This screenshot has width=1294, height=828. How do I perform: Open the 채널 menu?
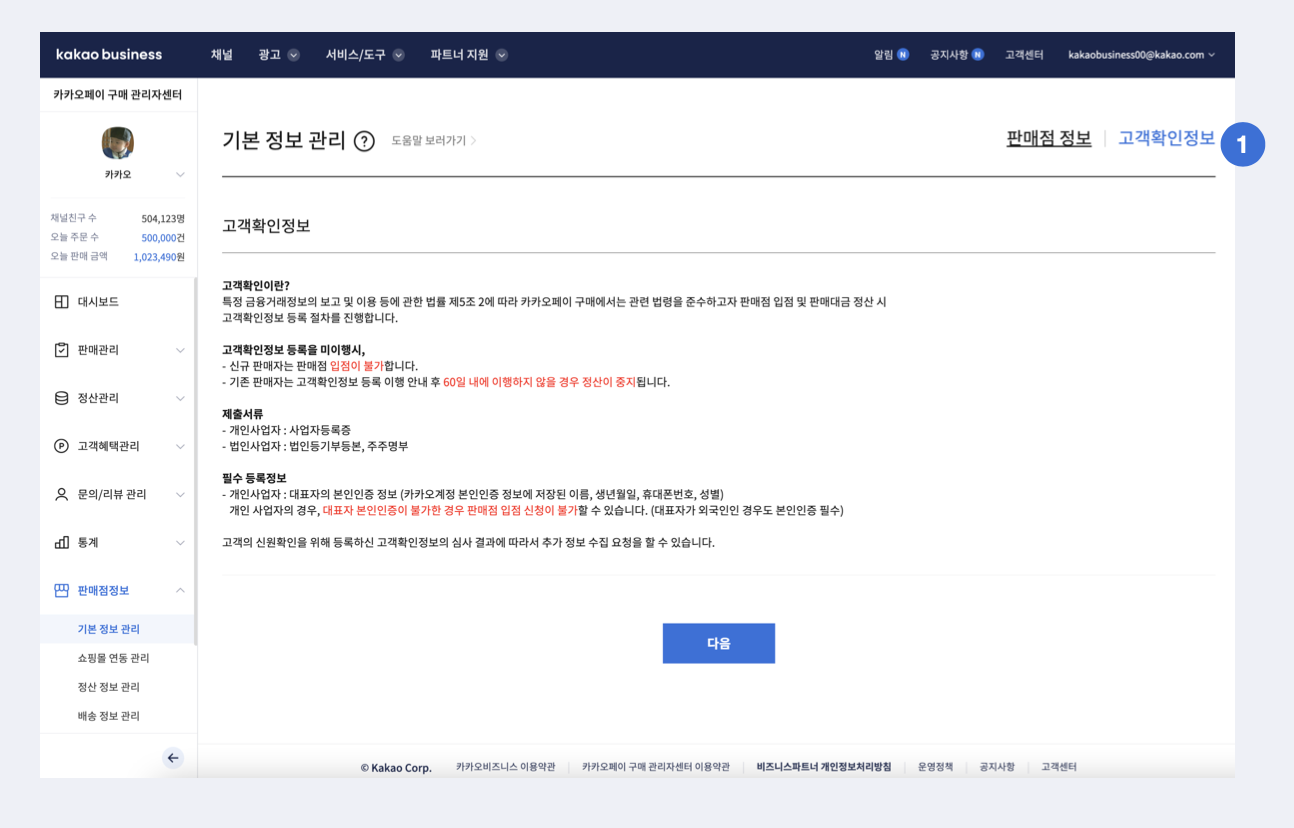tap(221, 55)
